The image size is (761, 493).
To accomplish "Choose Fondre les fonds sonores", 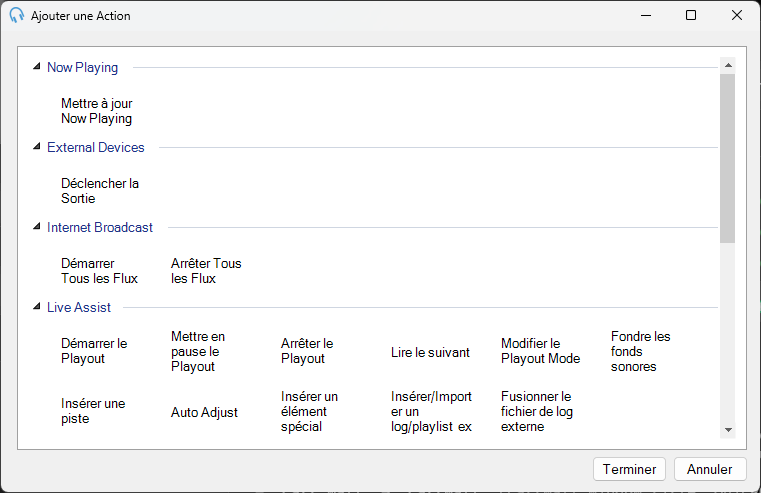I will [x=640, y=351].
